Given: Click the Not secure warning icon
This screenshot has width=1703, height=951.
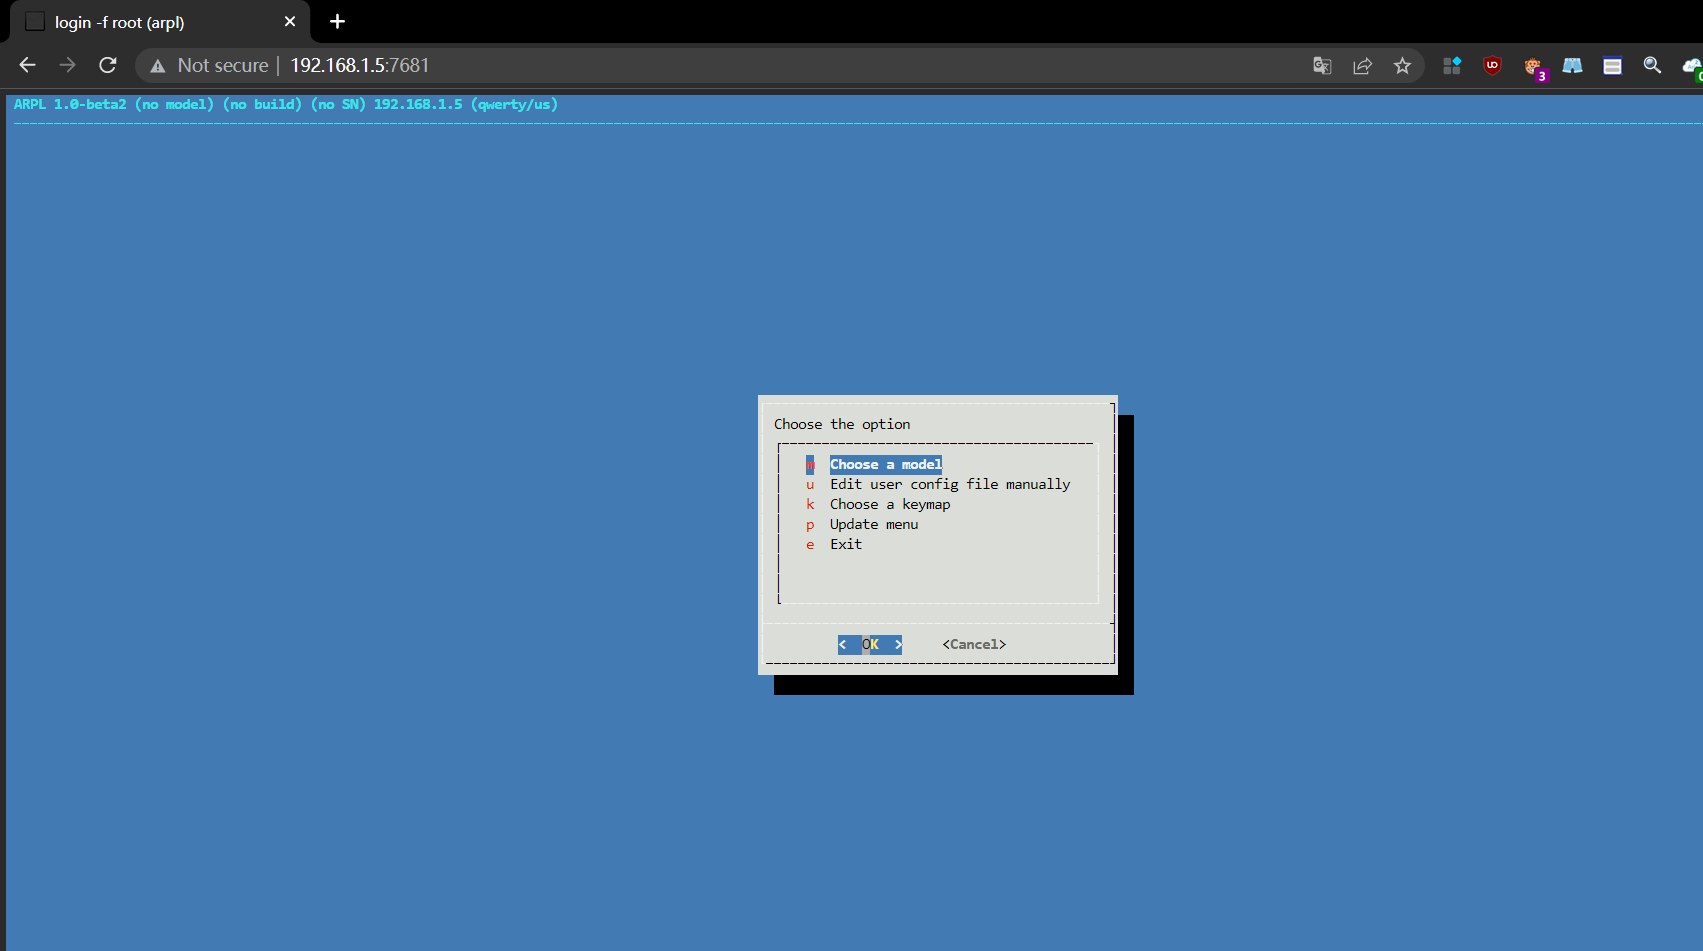Looking at the screenshot, I should (x=157, y=66).
